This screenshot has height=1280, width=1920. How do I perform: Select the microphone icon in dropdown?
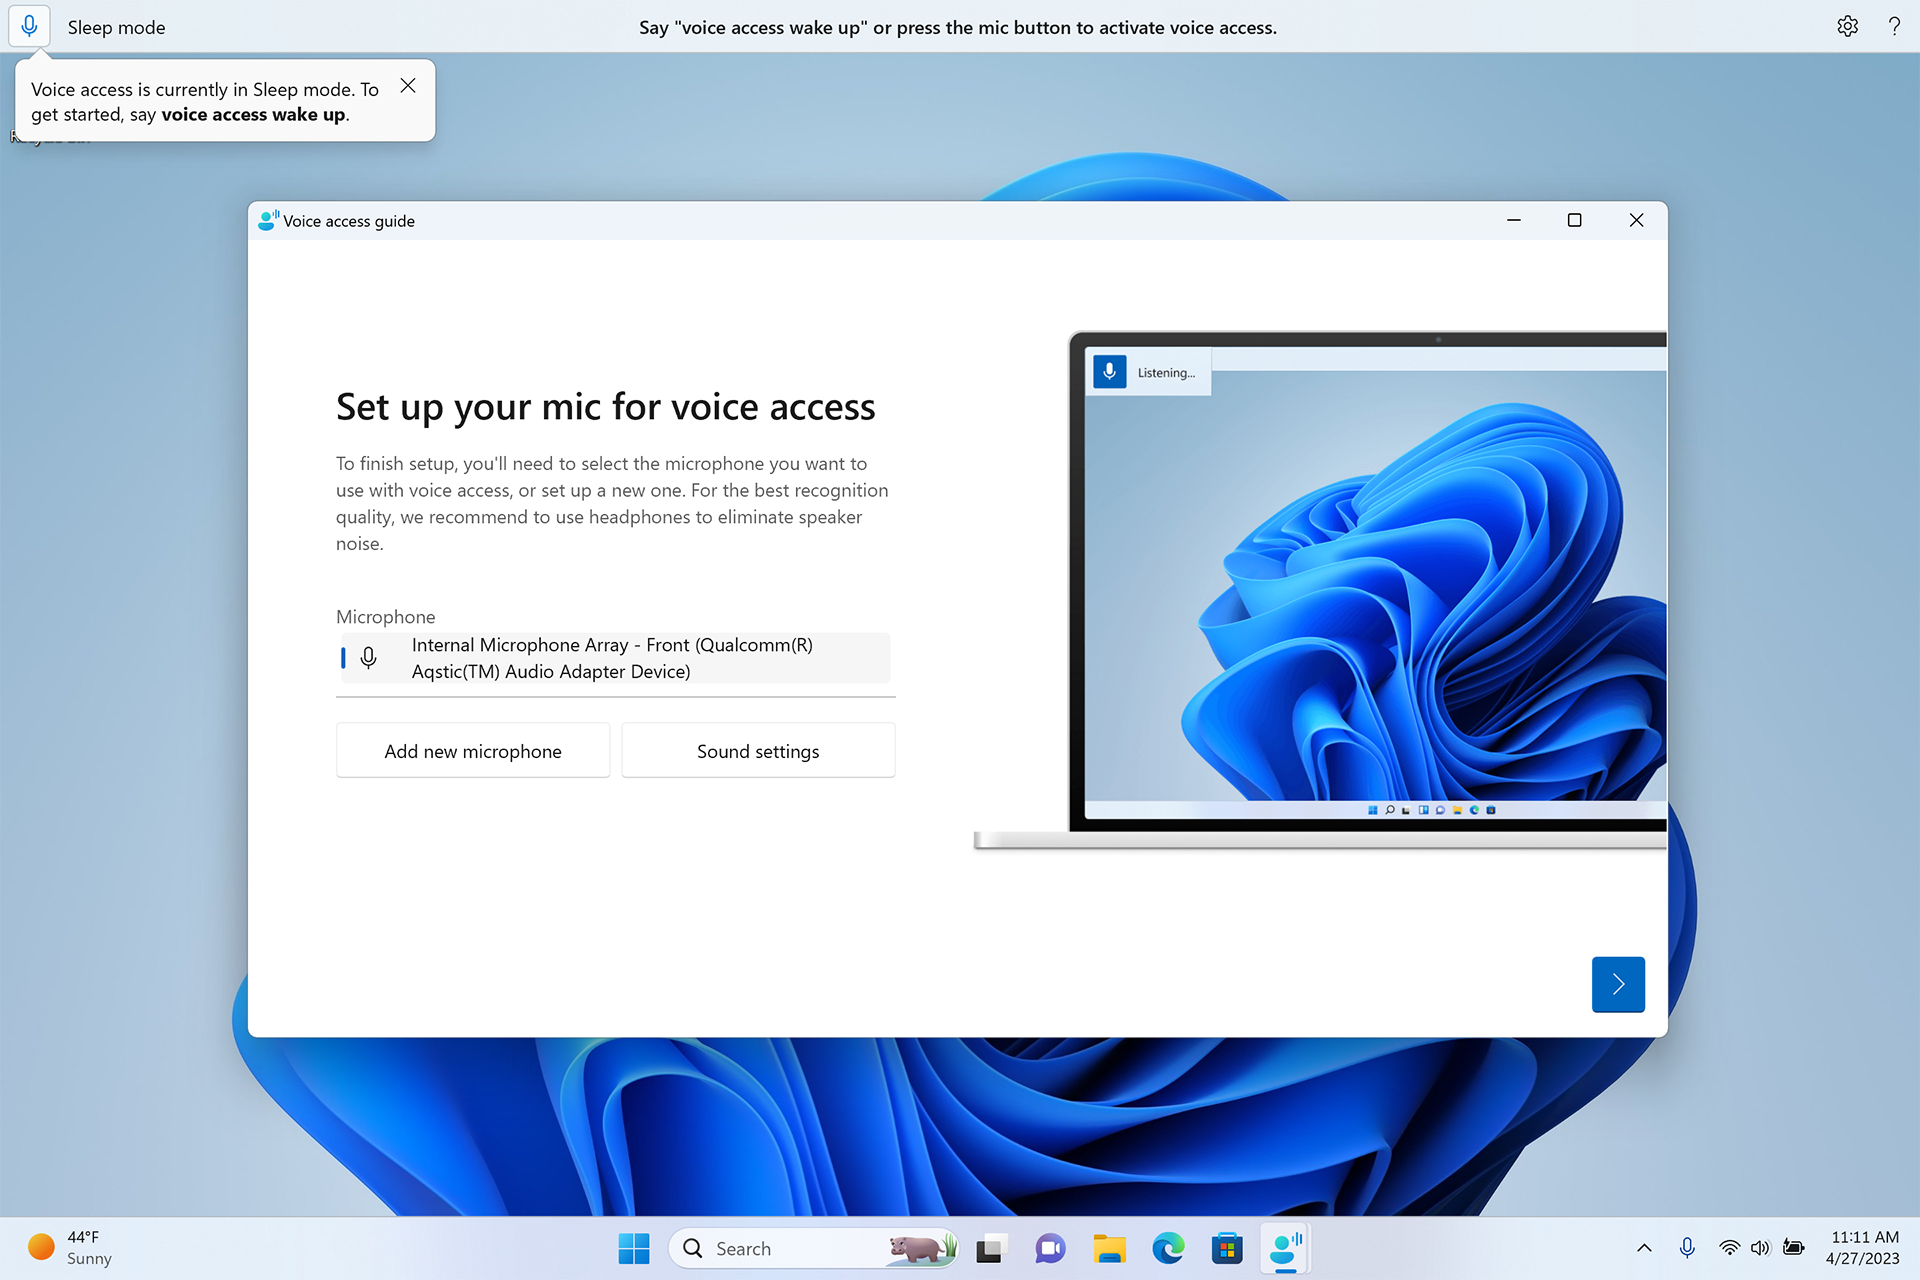coord(367,659)
